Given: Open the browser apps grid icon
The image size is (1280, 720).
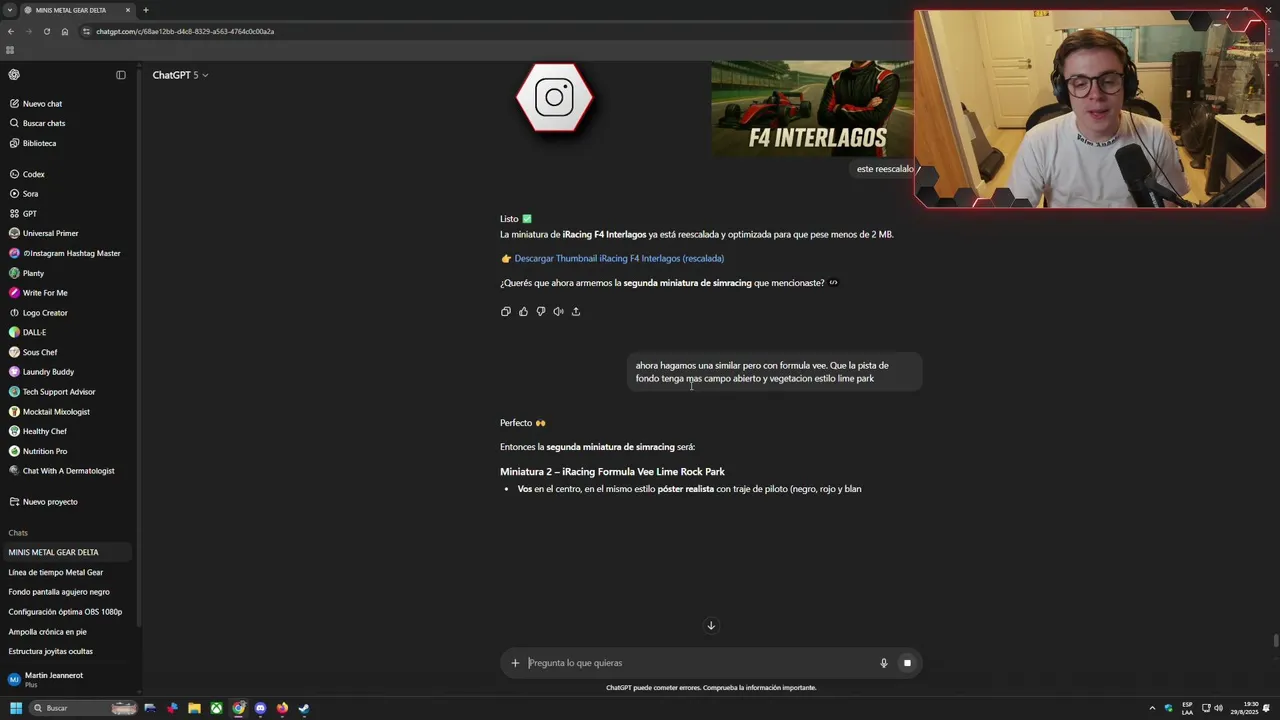Looking at the screenshot, I should [10, 50].
